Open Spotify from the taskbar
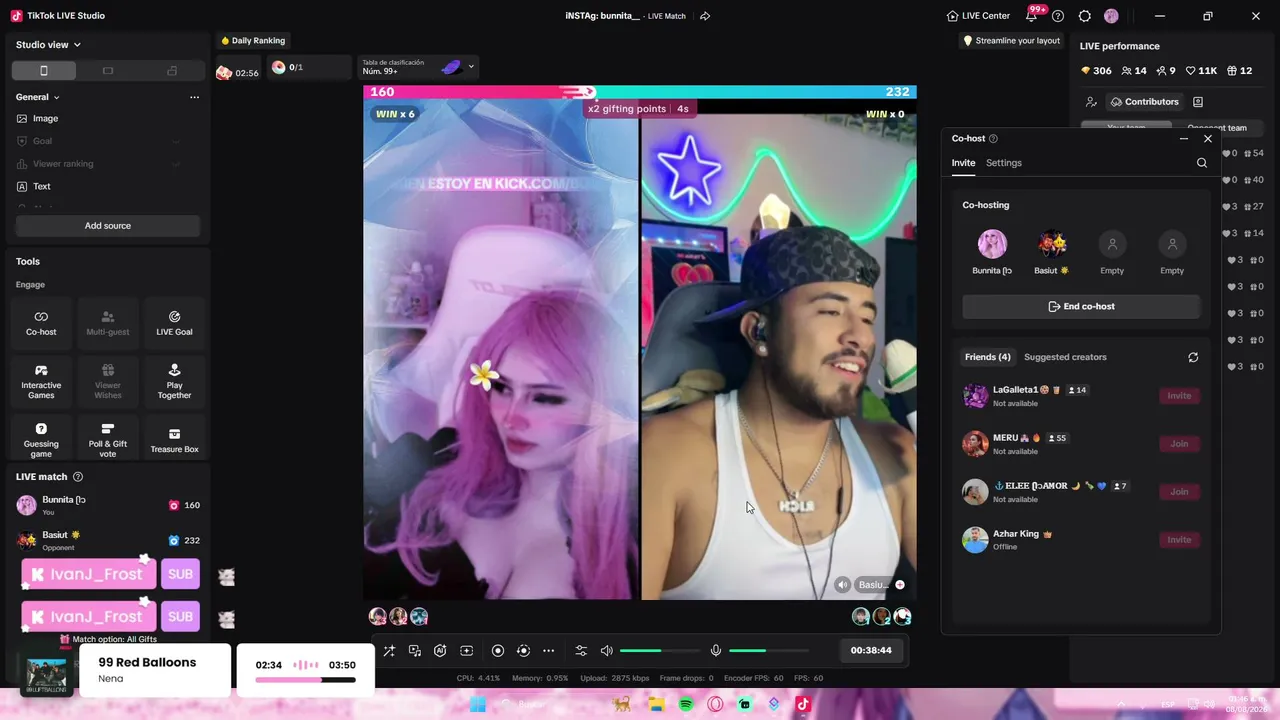 click(x=686, y=704)
